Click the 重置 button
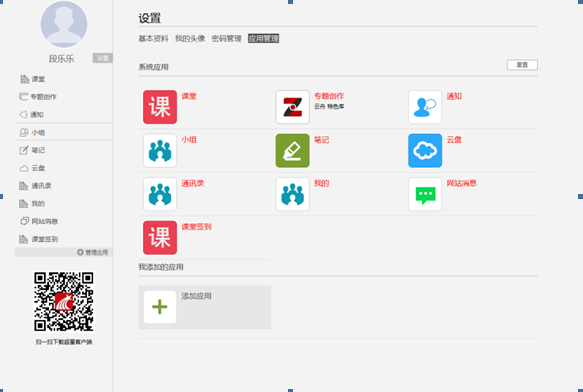 click(522, 65)
